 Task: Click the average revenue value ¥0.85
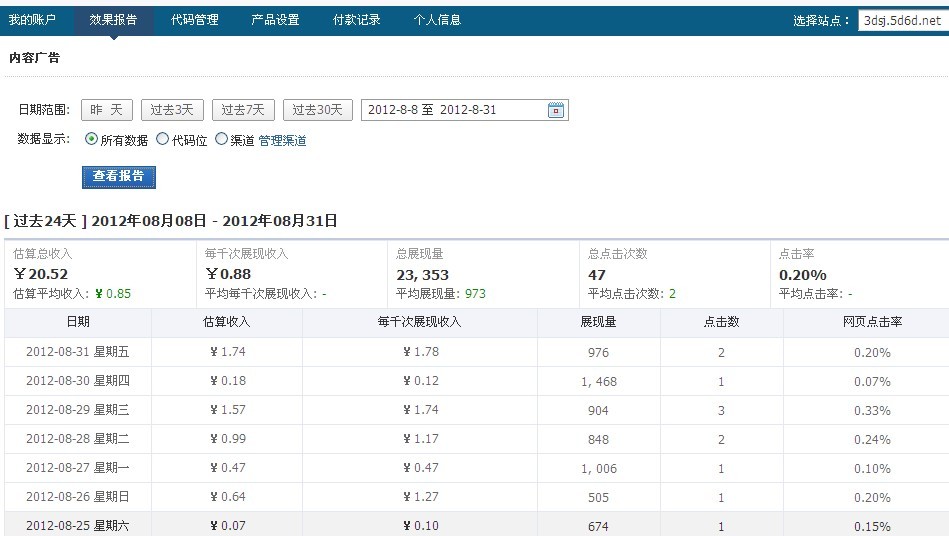pyautogui.click(x=113, y=294)
